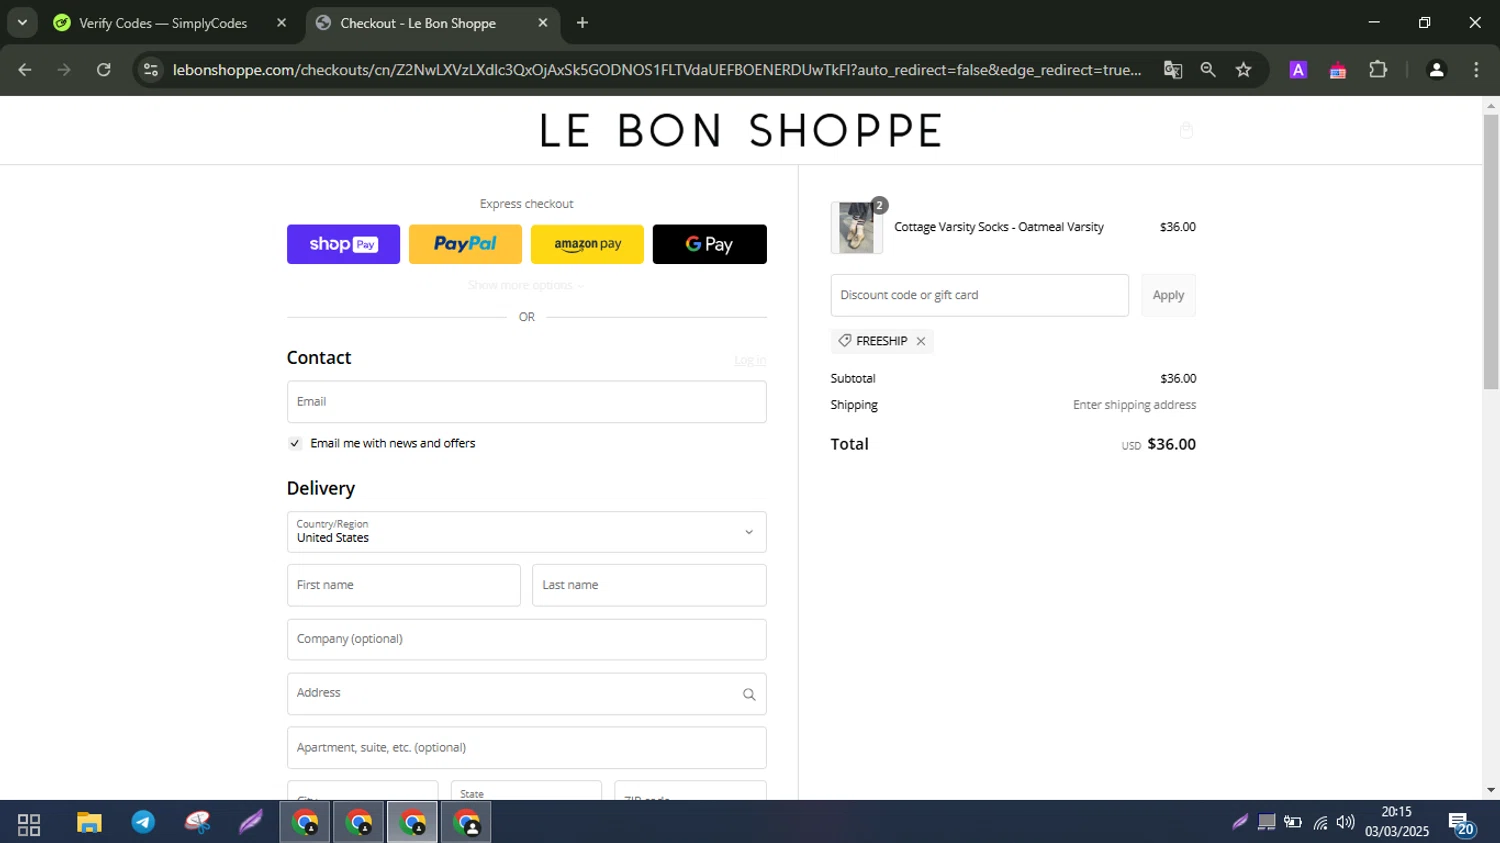The image size is (1500, 843).
Task: Pay with PayPal
Action: [465, 244]
